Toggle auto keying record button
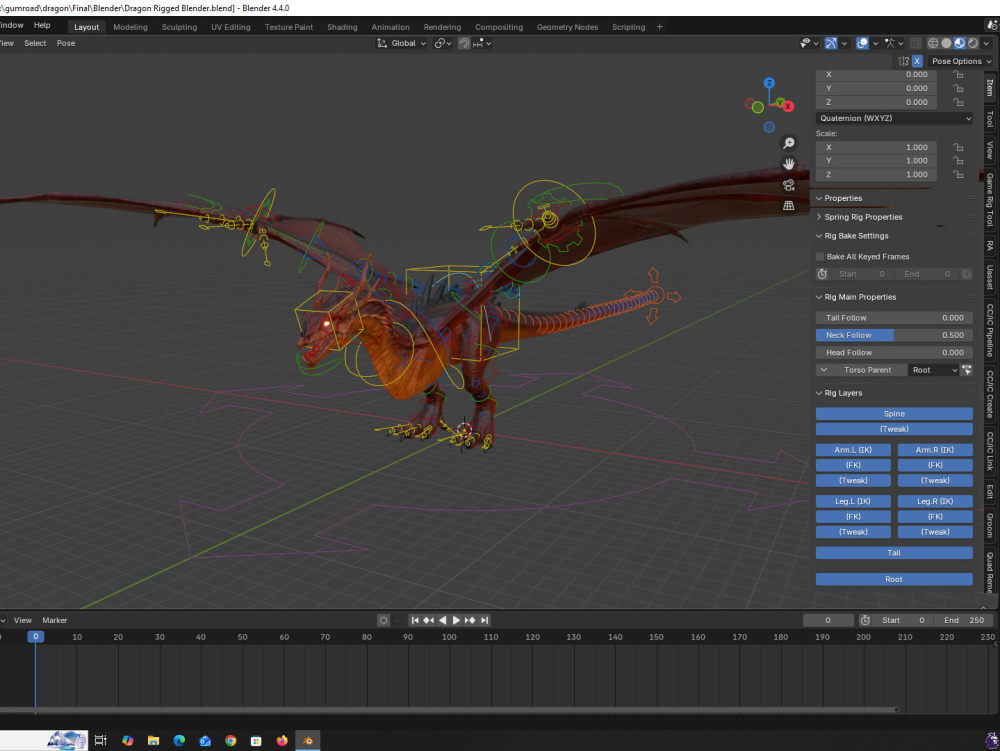Image resolution: width=1000 pixels, height=751 pixels. 383,620
